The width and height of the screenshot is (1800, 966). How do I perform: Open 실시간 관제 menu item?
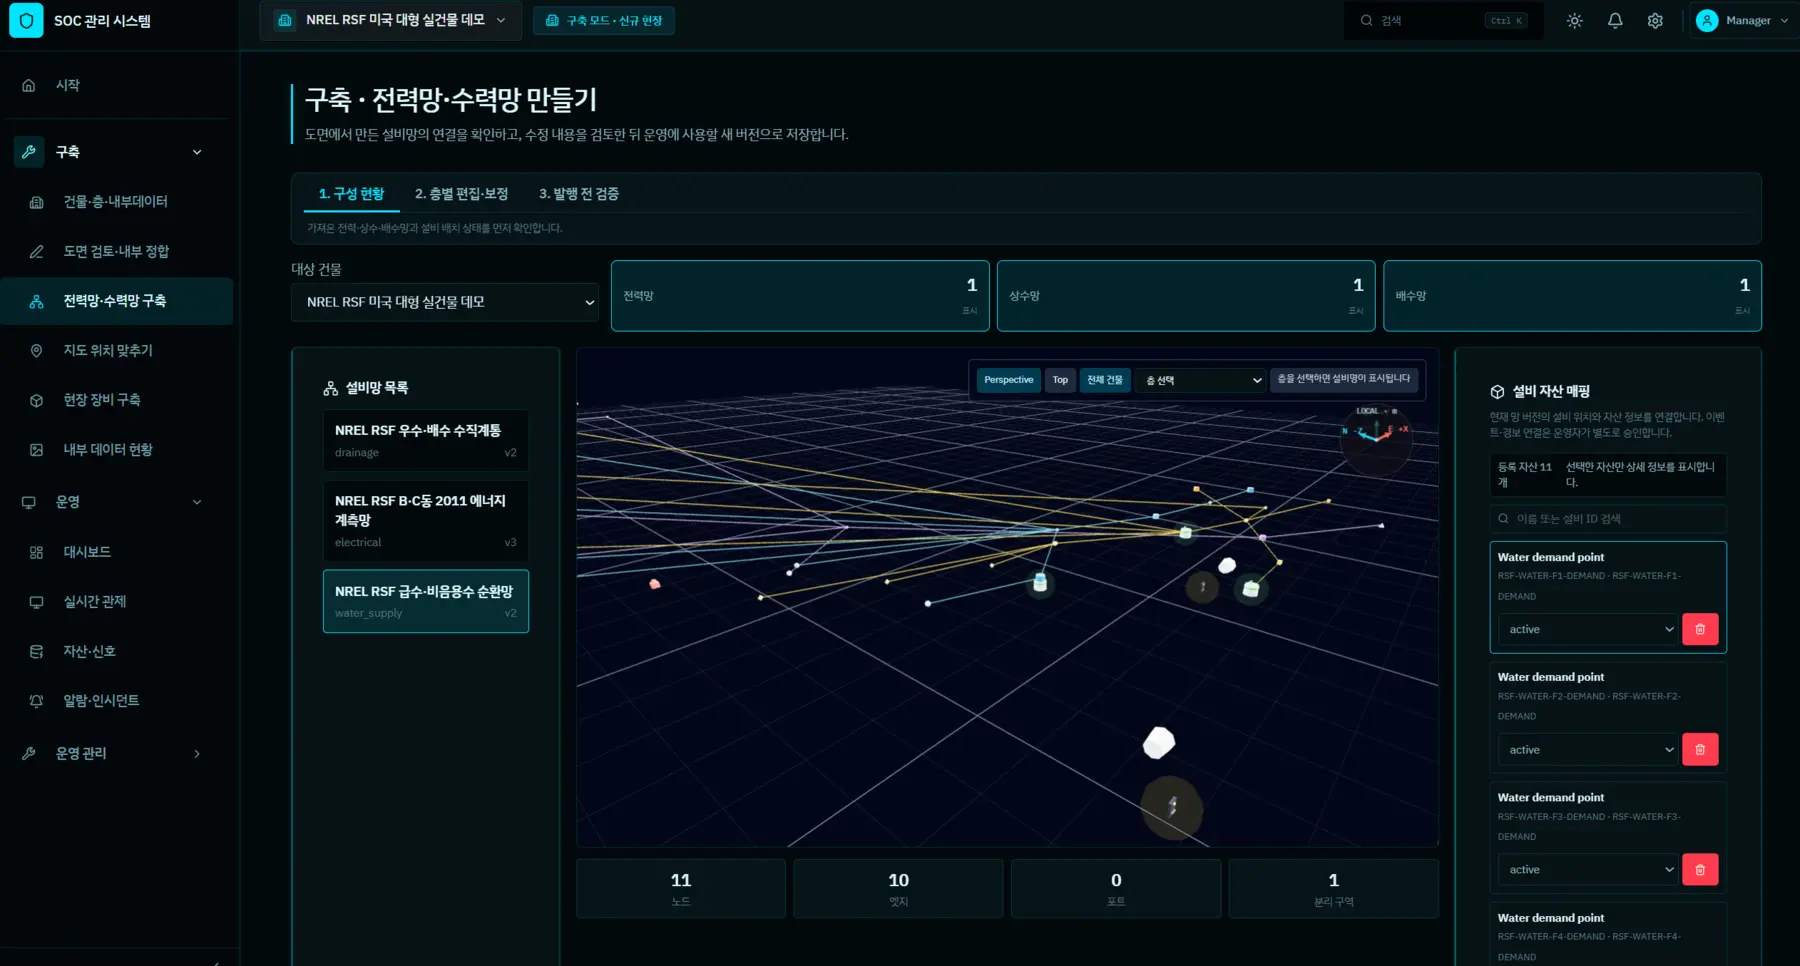(117, 602)
